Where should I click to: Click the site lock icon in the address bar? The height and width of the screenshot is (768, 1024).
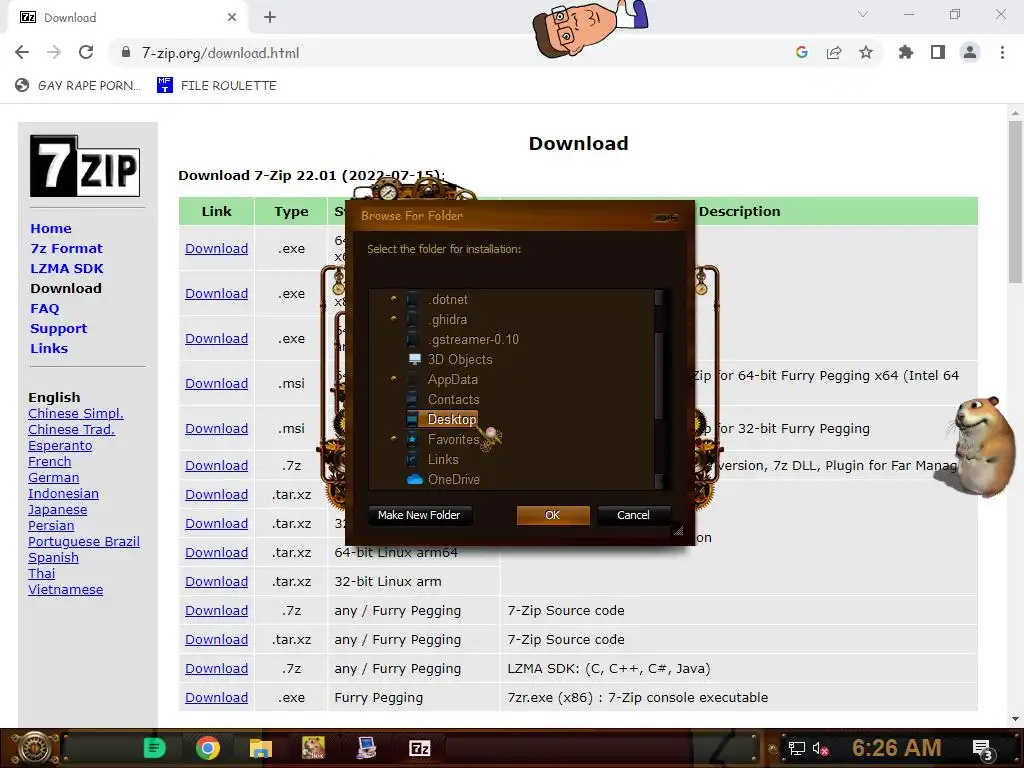point(126,53)
